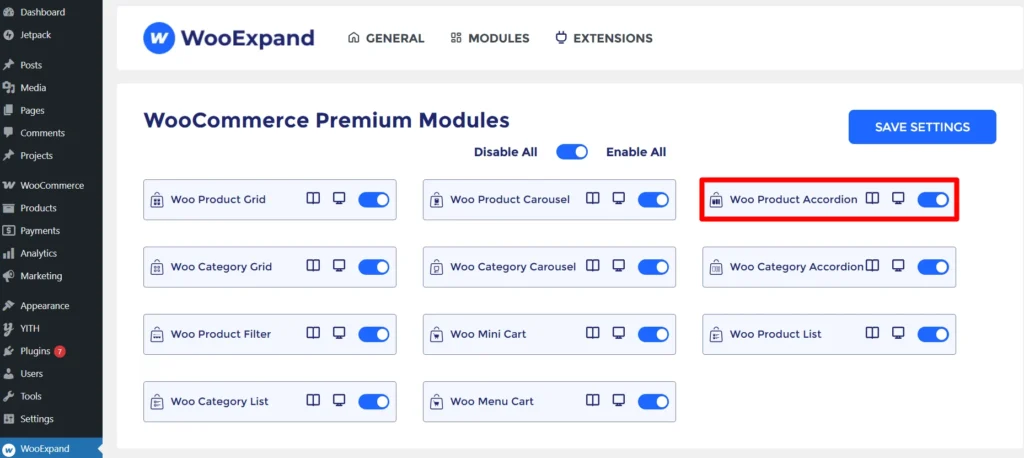Switch off Woo Product Accordion module
1024x458 pixels.
pyautogui.click(x=932, y=200)
